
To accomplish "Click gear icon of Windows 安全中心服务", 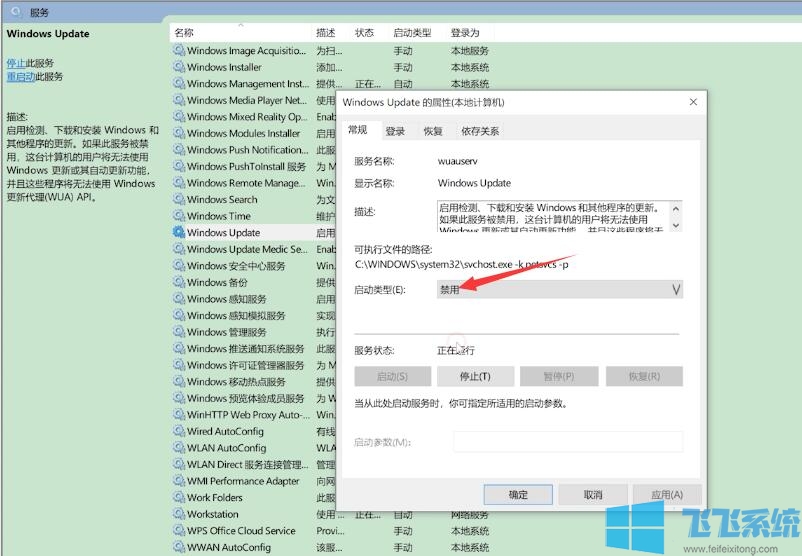I will tap(179, 265).
